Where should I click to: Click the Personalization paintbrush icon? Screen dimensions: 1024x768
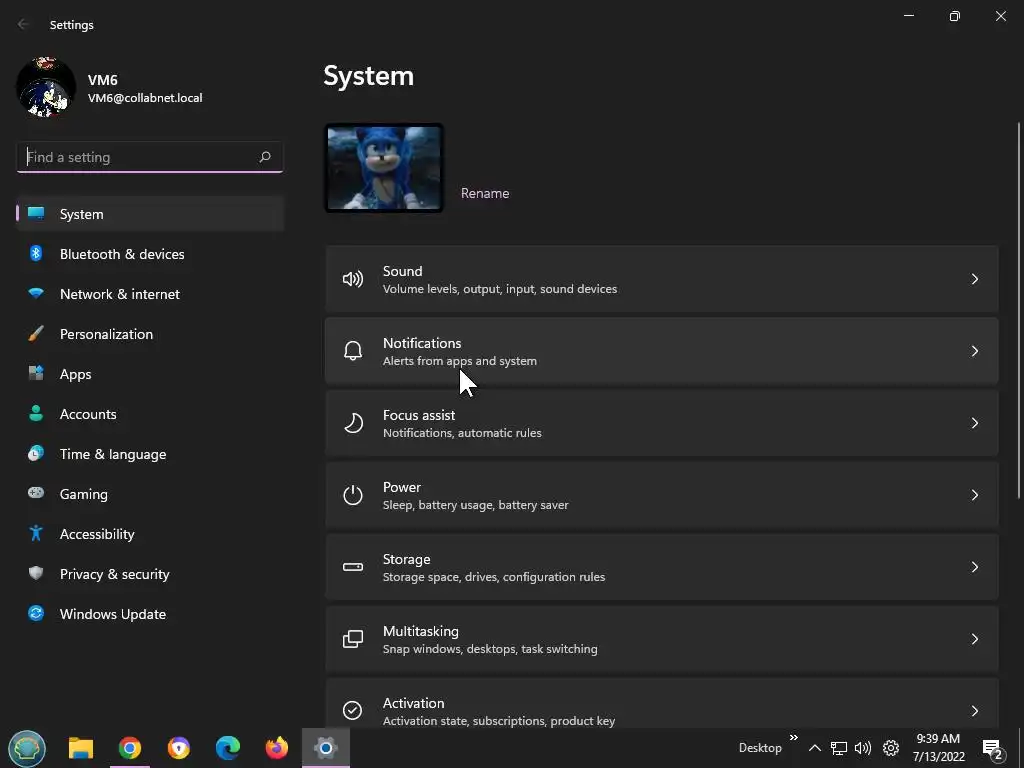[x=36, y=334]
